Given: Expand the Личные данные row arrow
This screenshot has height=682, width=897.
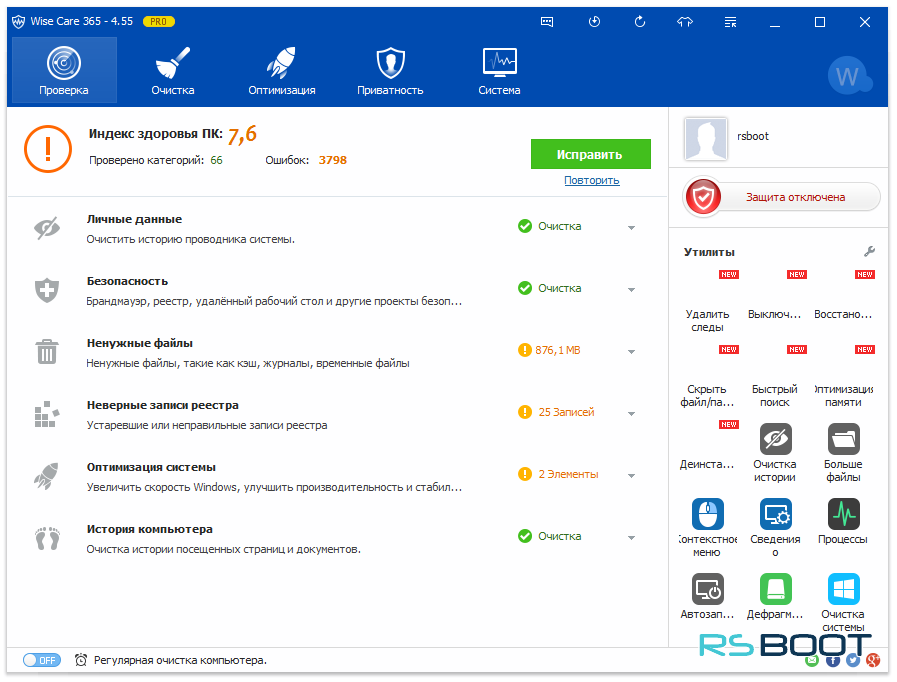Looking at the screenshot, I should click(632, 228).
